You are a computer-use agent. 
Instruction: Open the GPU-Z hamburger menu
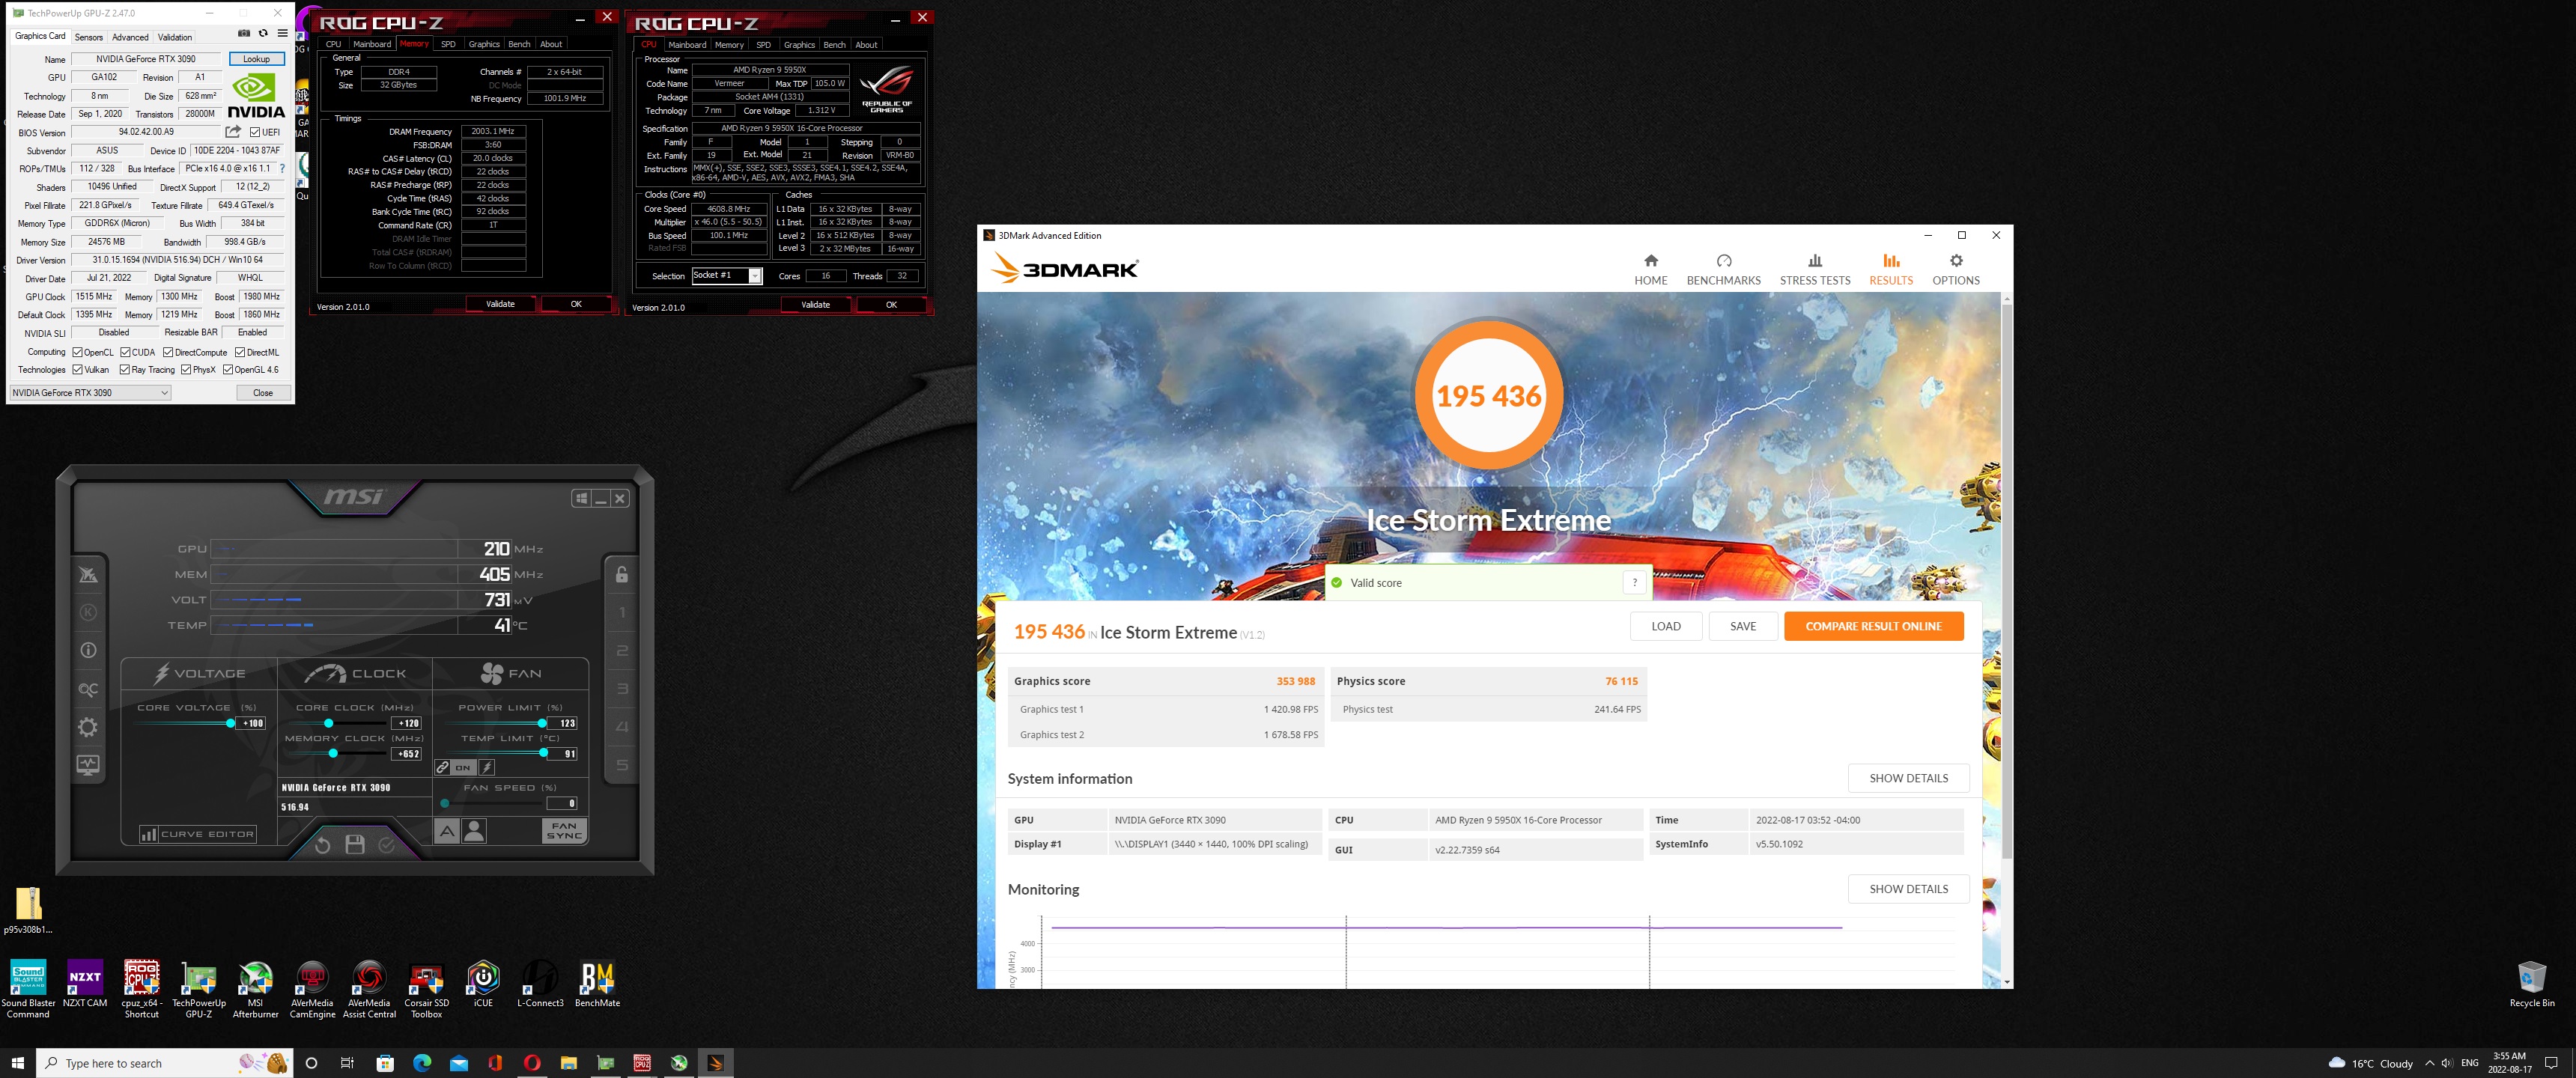coord(282,33)
